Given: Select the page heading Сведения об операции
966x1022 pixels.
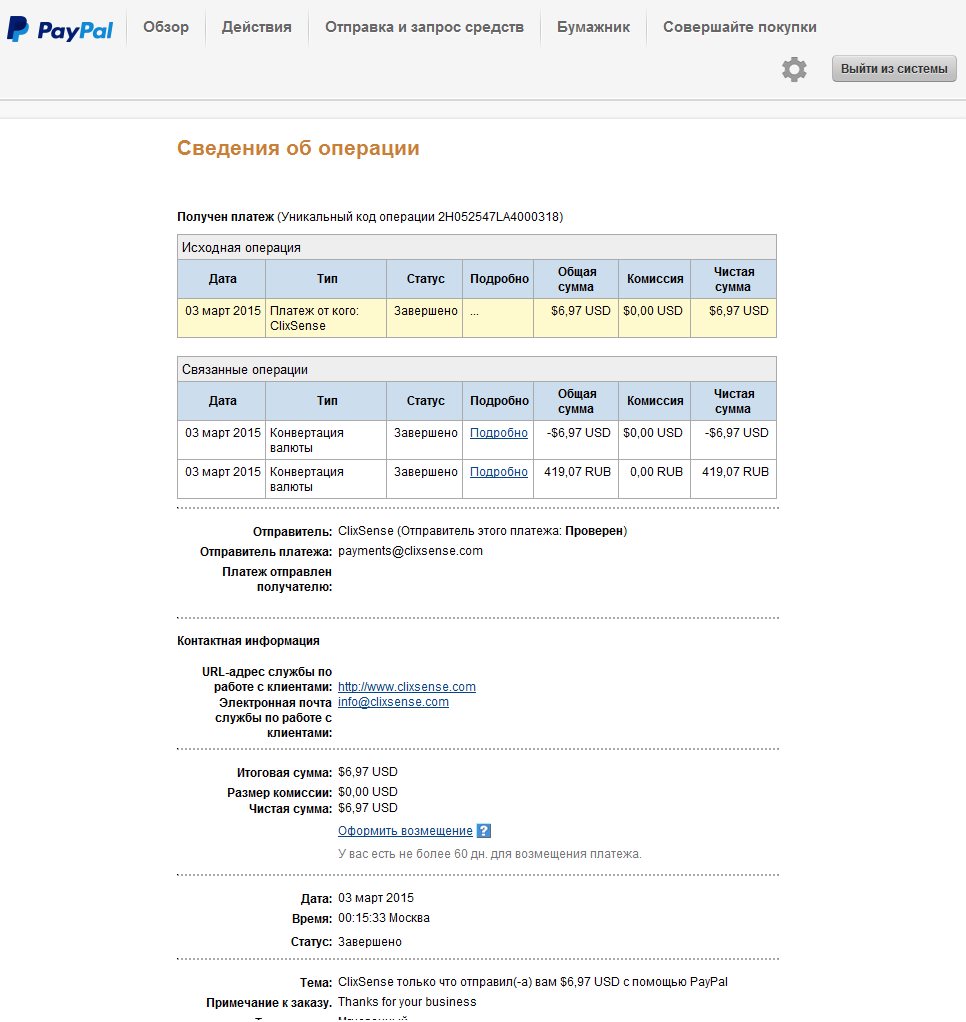Looking at the screenshot, I should 298,148.
